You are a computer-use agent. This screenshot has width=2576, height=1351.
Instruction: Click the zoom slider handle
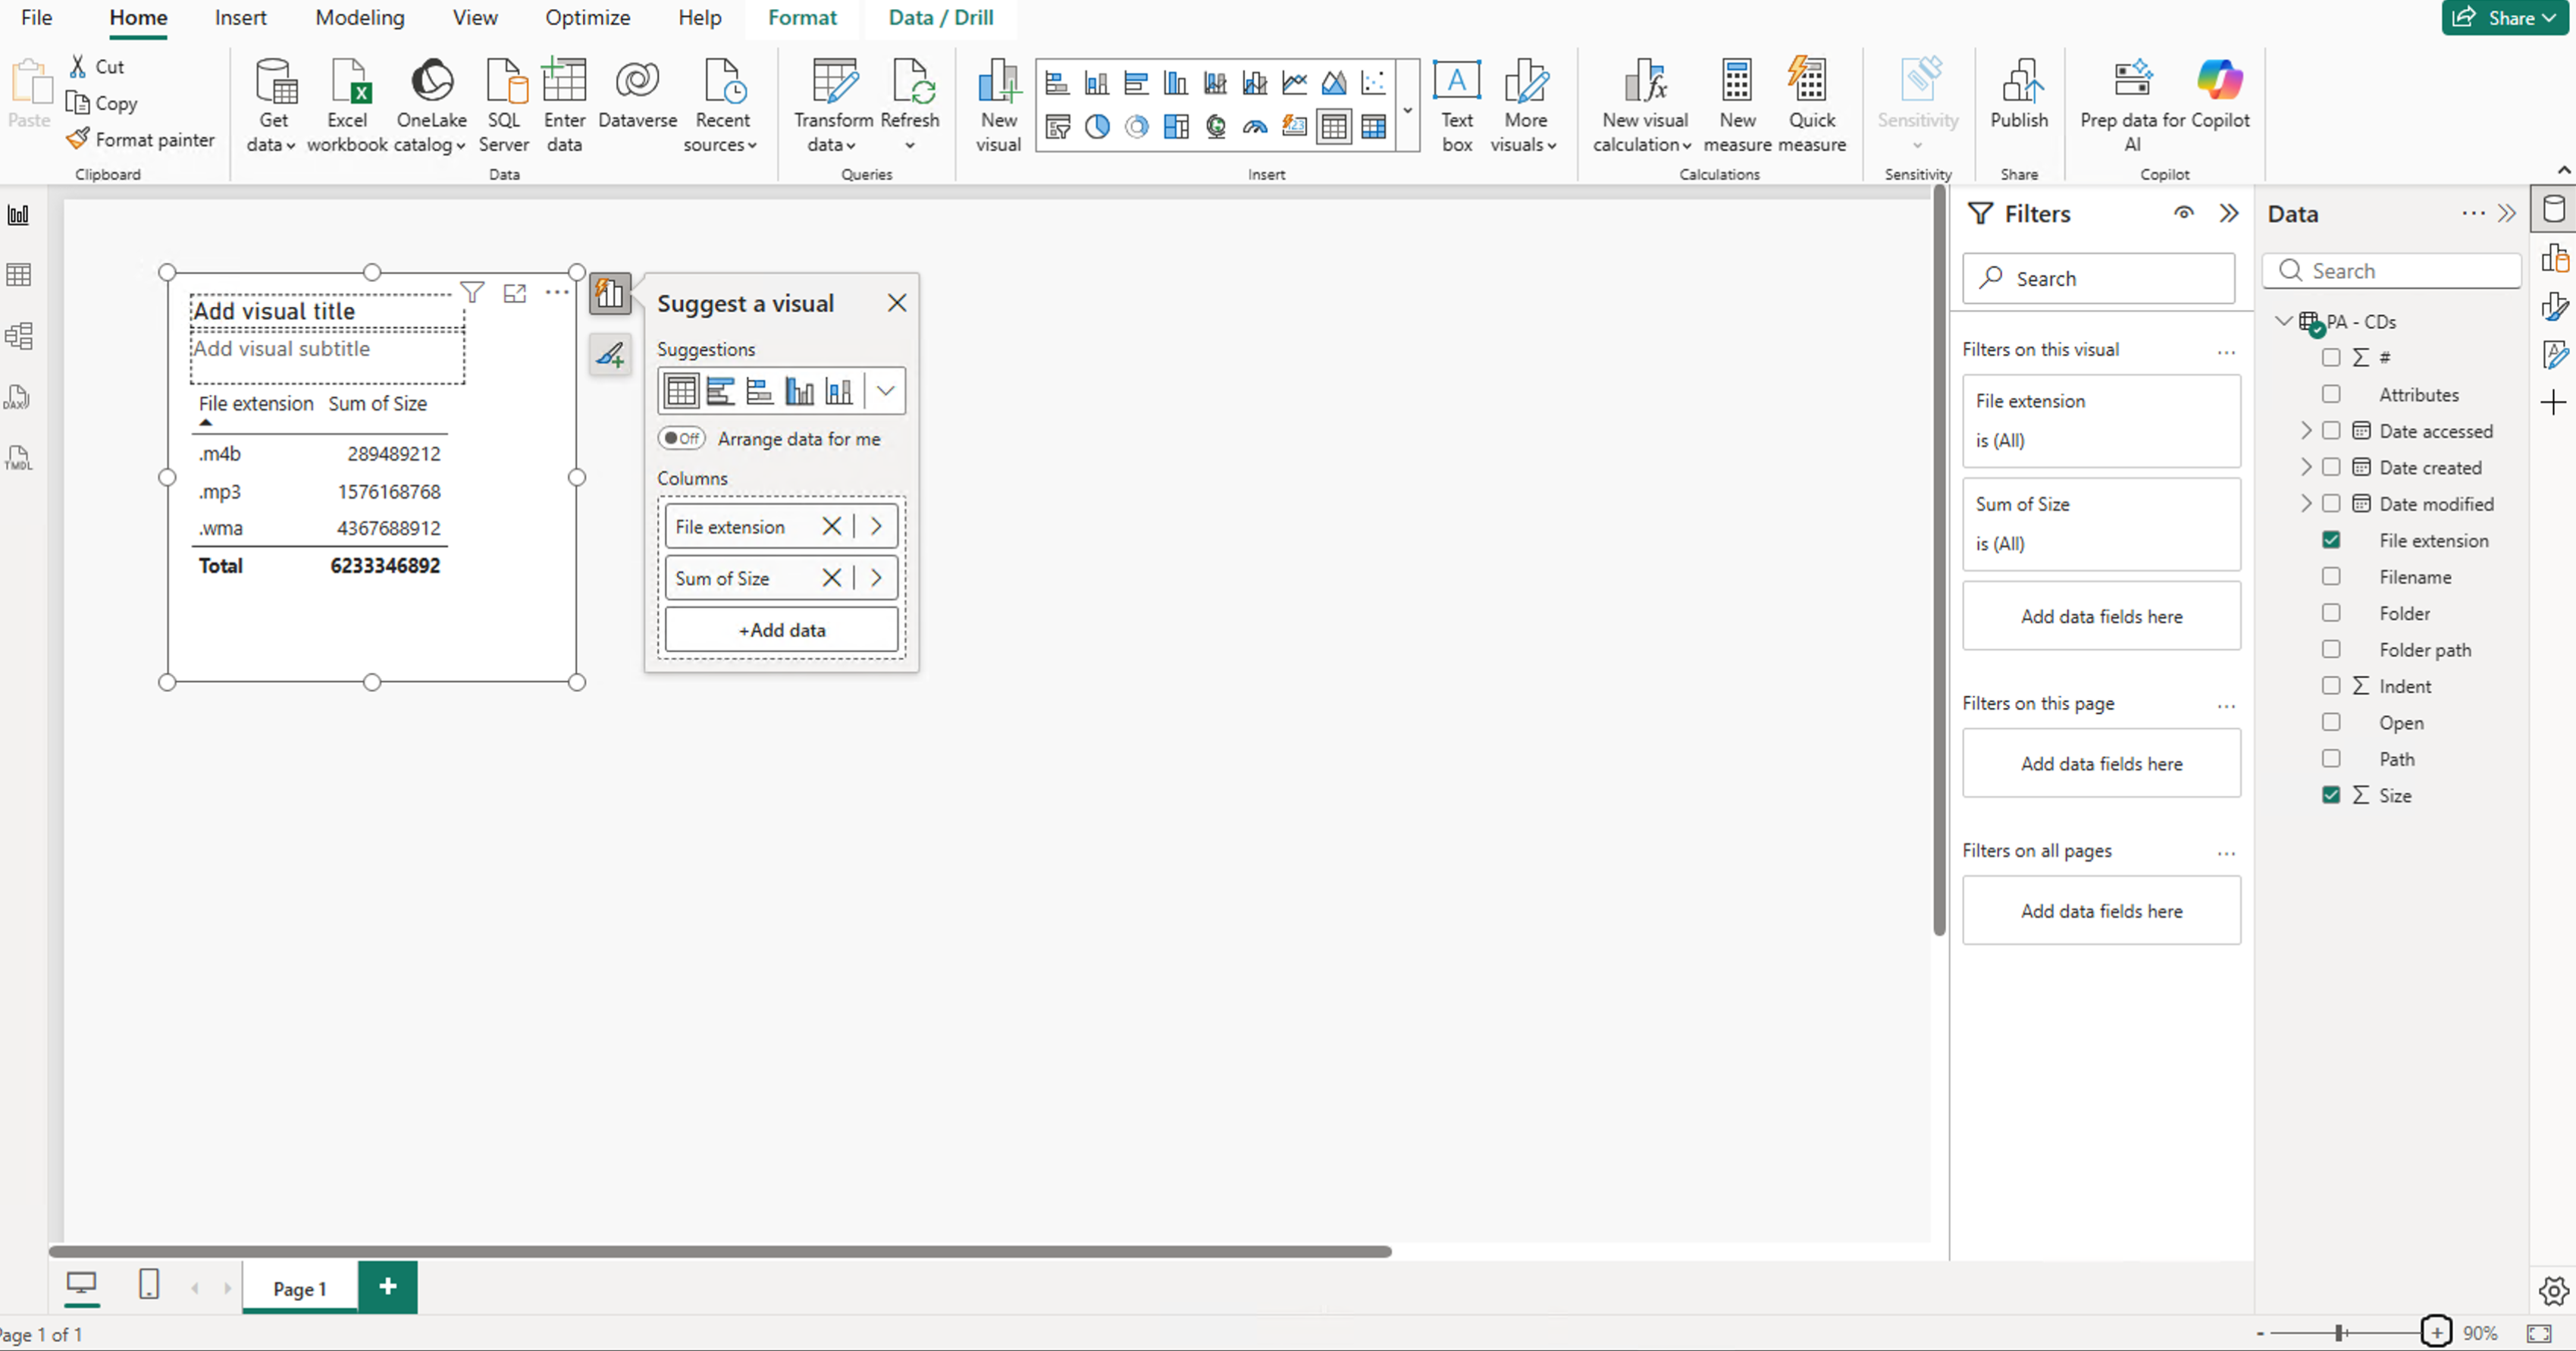[2340, 1332]
